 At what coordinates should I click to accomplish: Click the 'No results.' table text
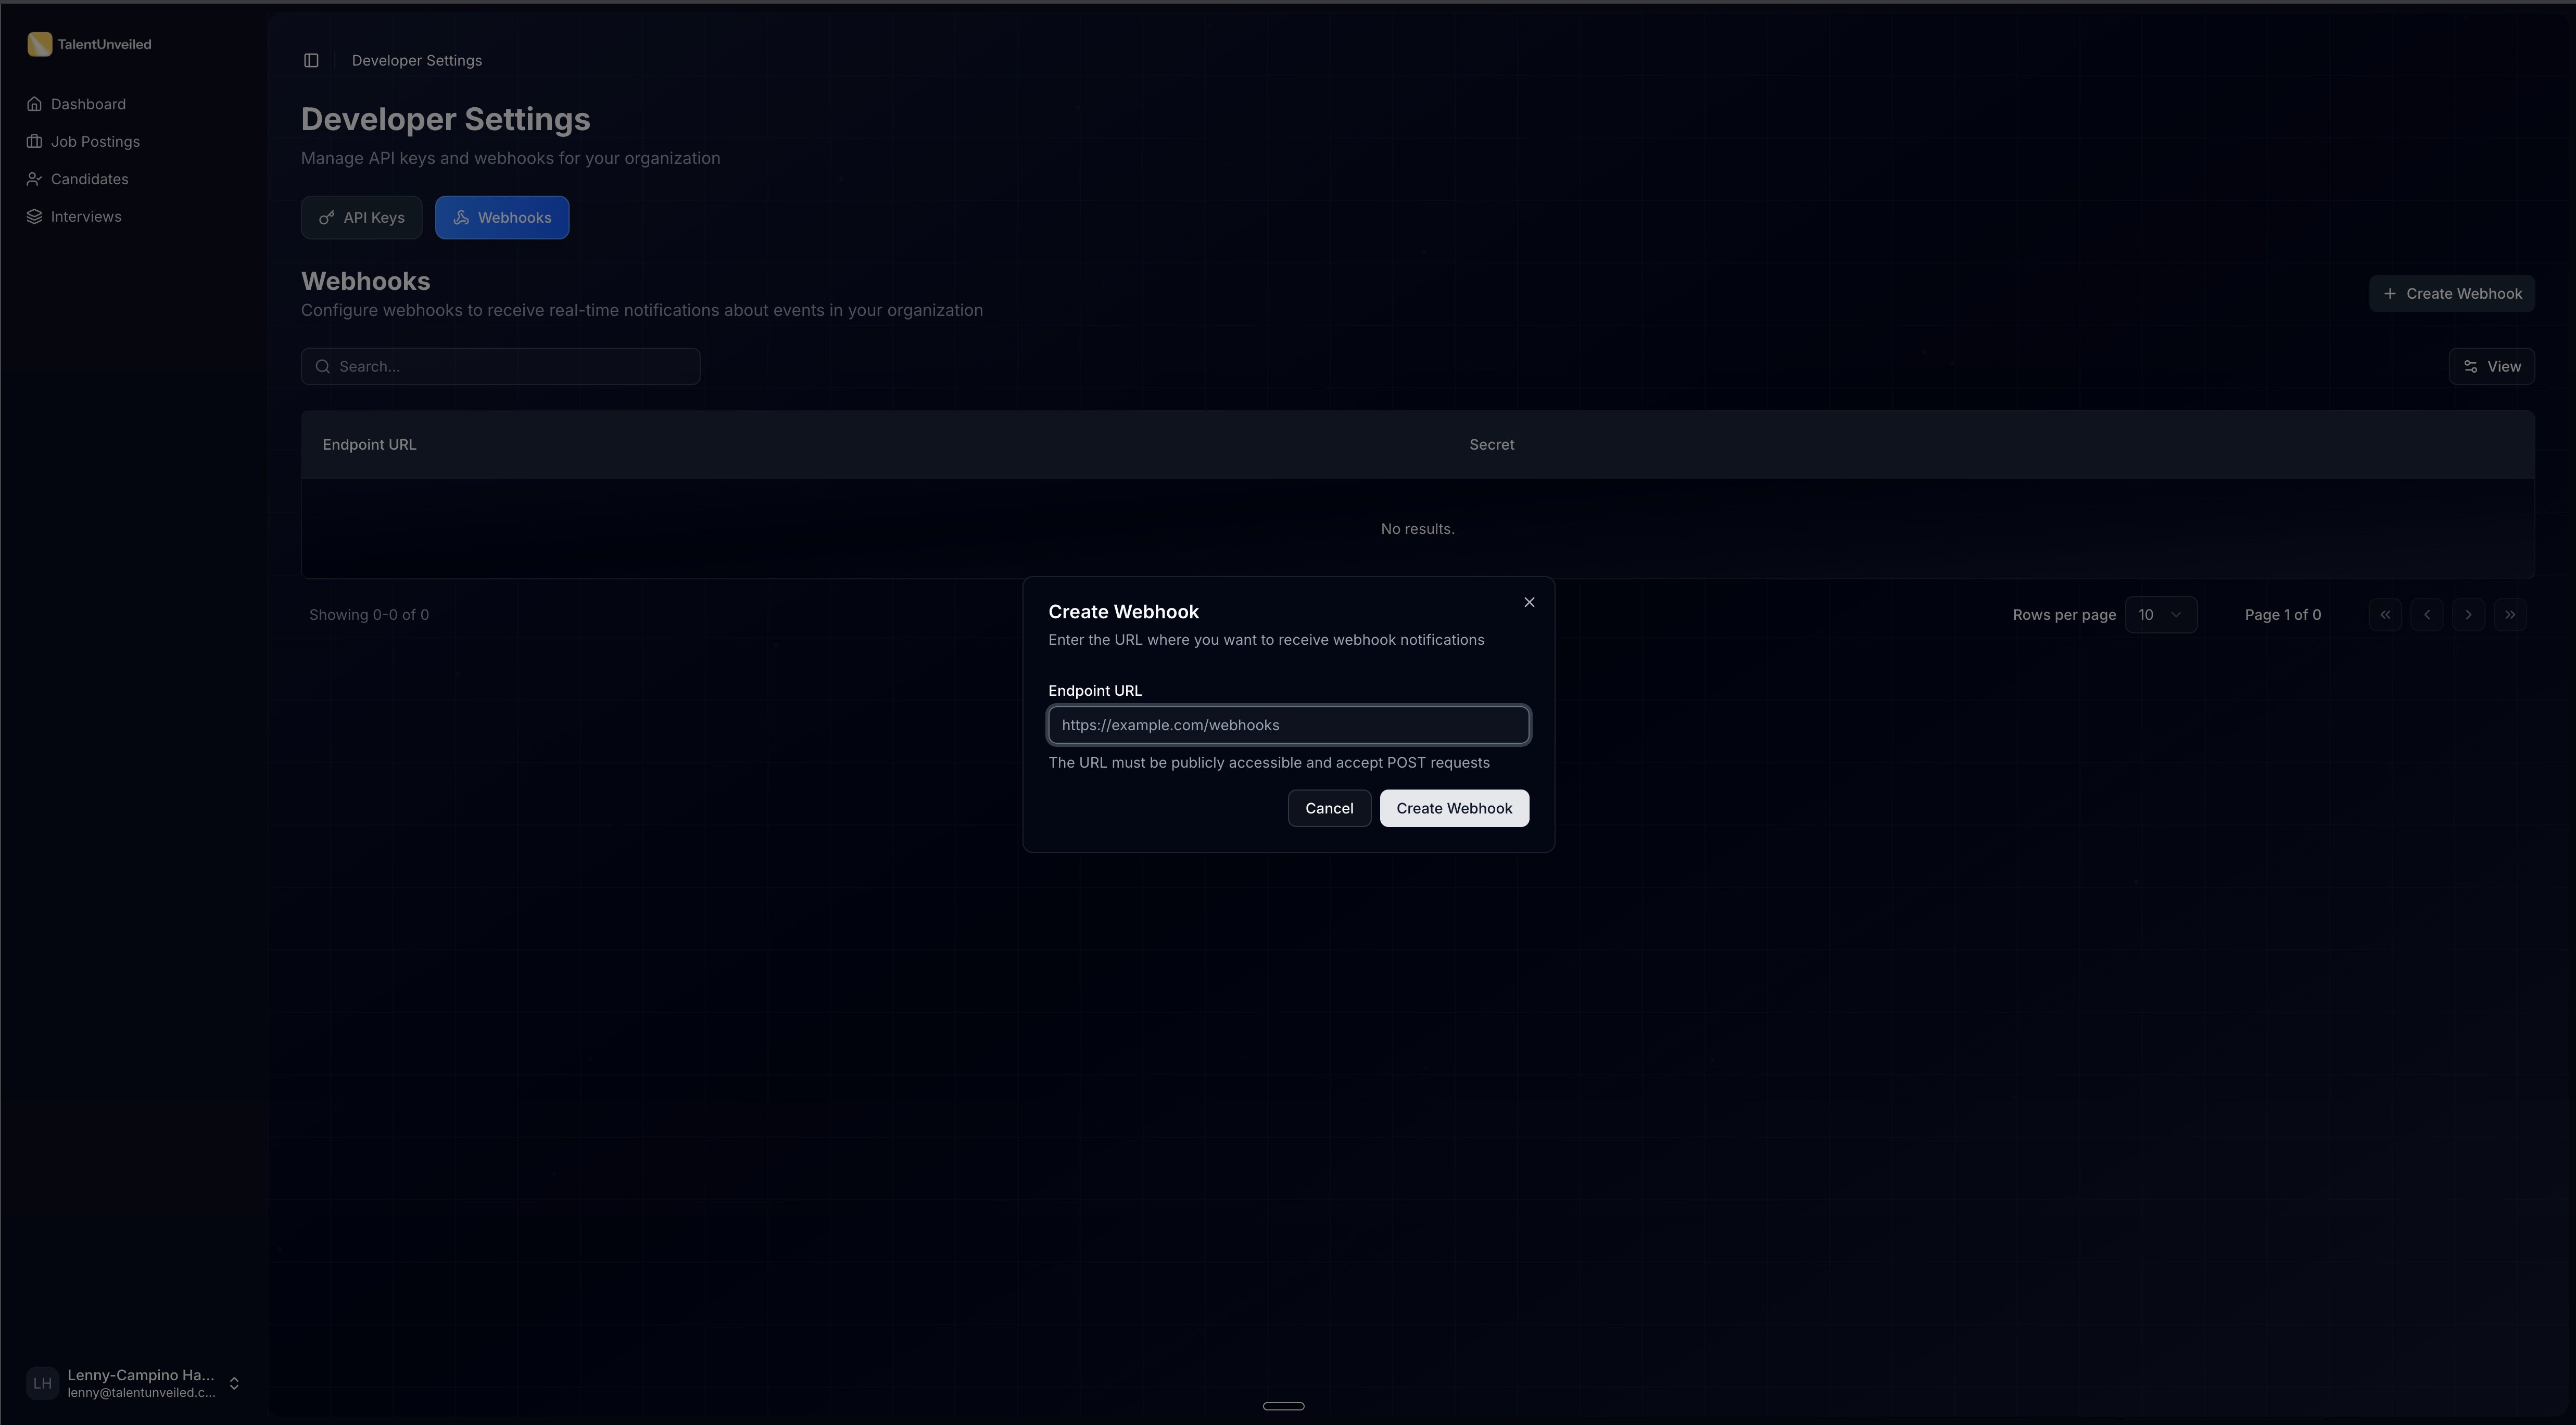[1417, 529]
